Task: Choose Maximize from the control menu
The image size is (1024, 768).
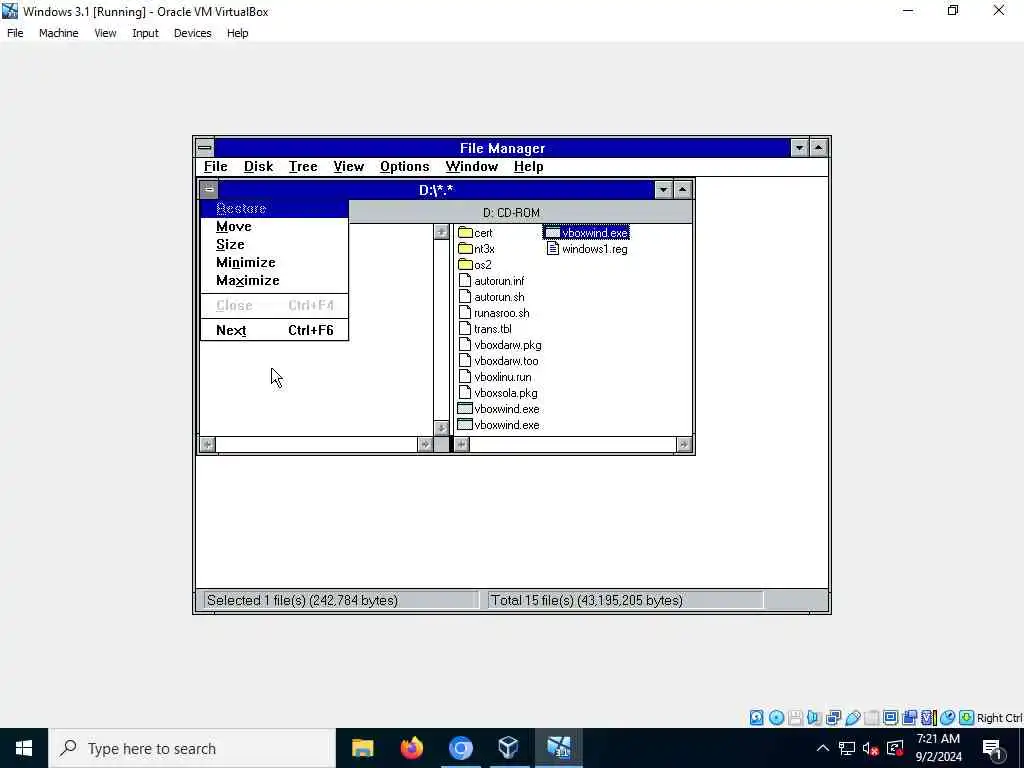Action: pos(274,281)
